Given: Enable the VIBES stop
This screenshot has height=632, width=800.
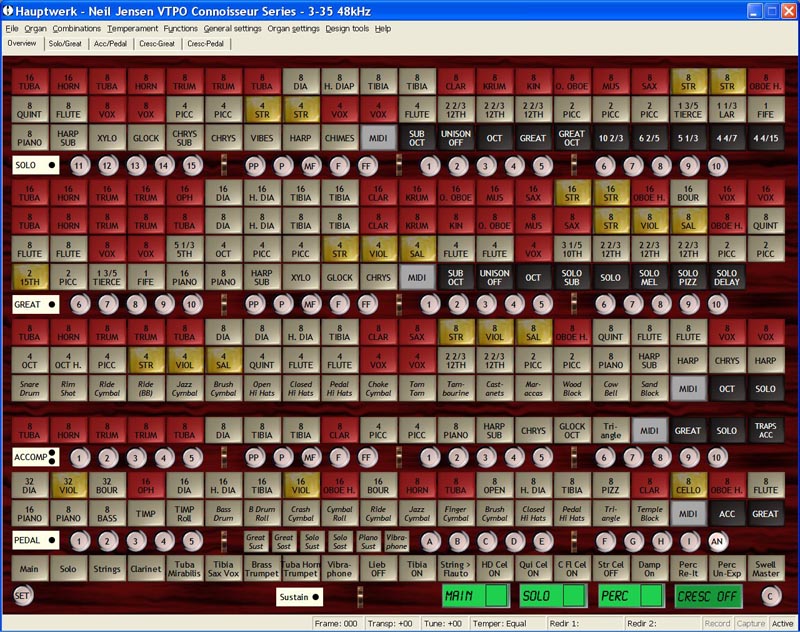Looking at the screenshot, I should [262, 138].
